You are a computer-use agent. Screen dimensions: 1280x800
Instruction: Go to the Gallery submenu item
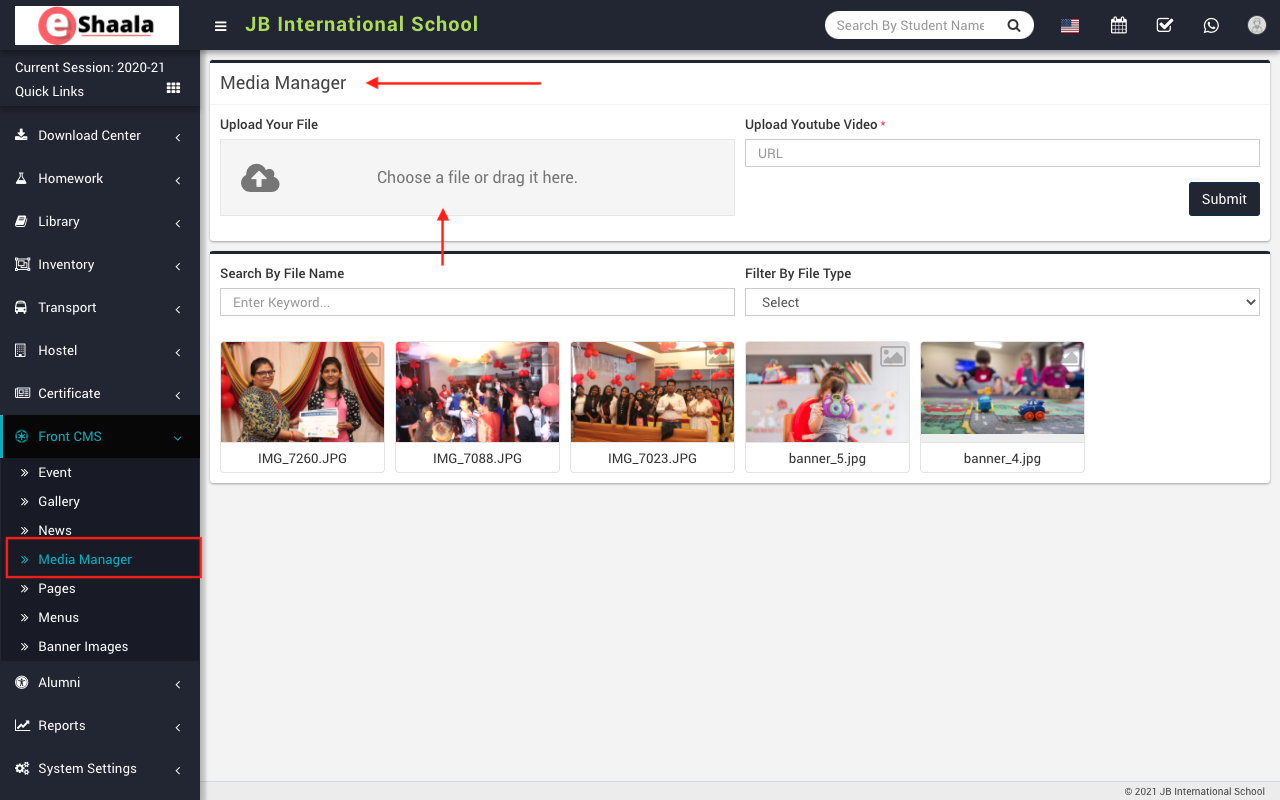[59, 502]
